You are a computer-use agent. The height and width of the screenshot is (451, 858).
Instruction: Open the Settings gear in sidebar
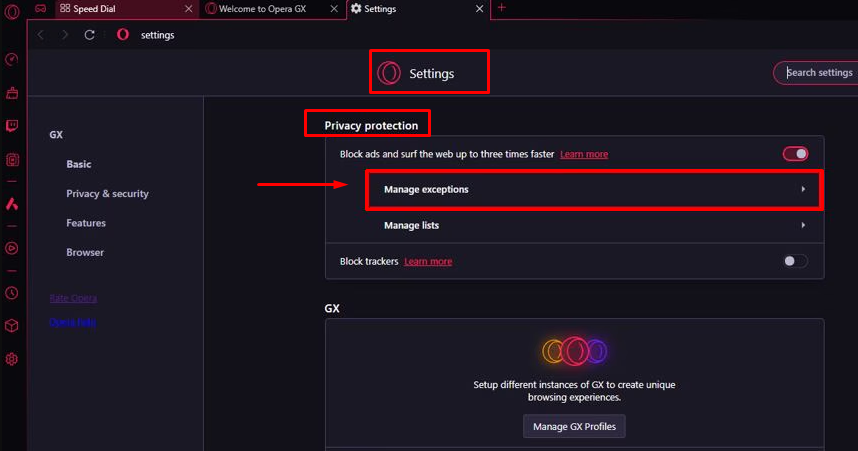(11, 359)
